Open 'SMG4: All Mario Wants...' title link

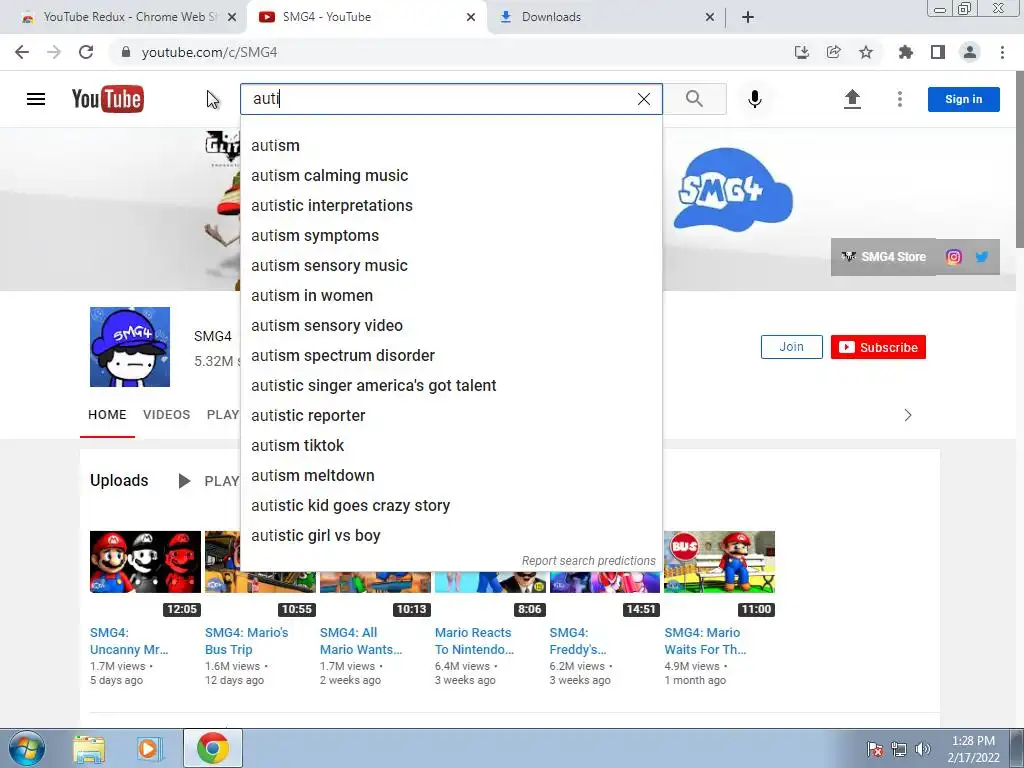pos(360,641)
